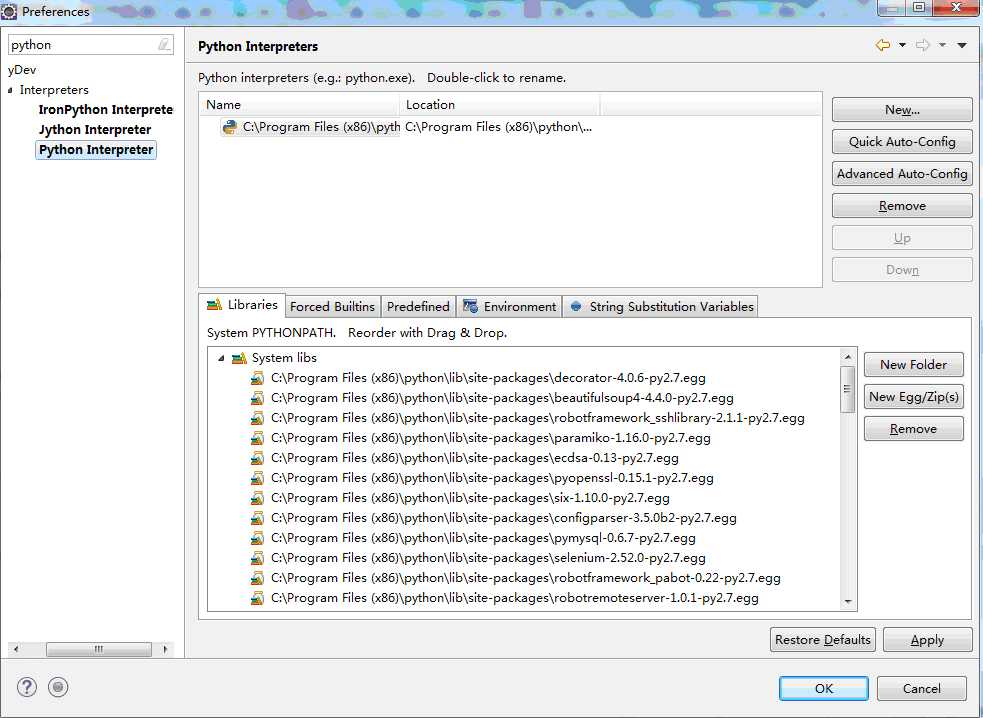Click the icon beside robotremoteserver-1.0.1 egg
Viewport: 983px width, 718px height.
pyautogui.click(x=257, y=599)
